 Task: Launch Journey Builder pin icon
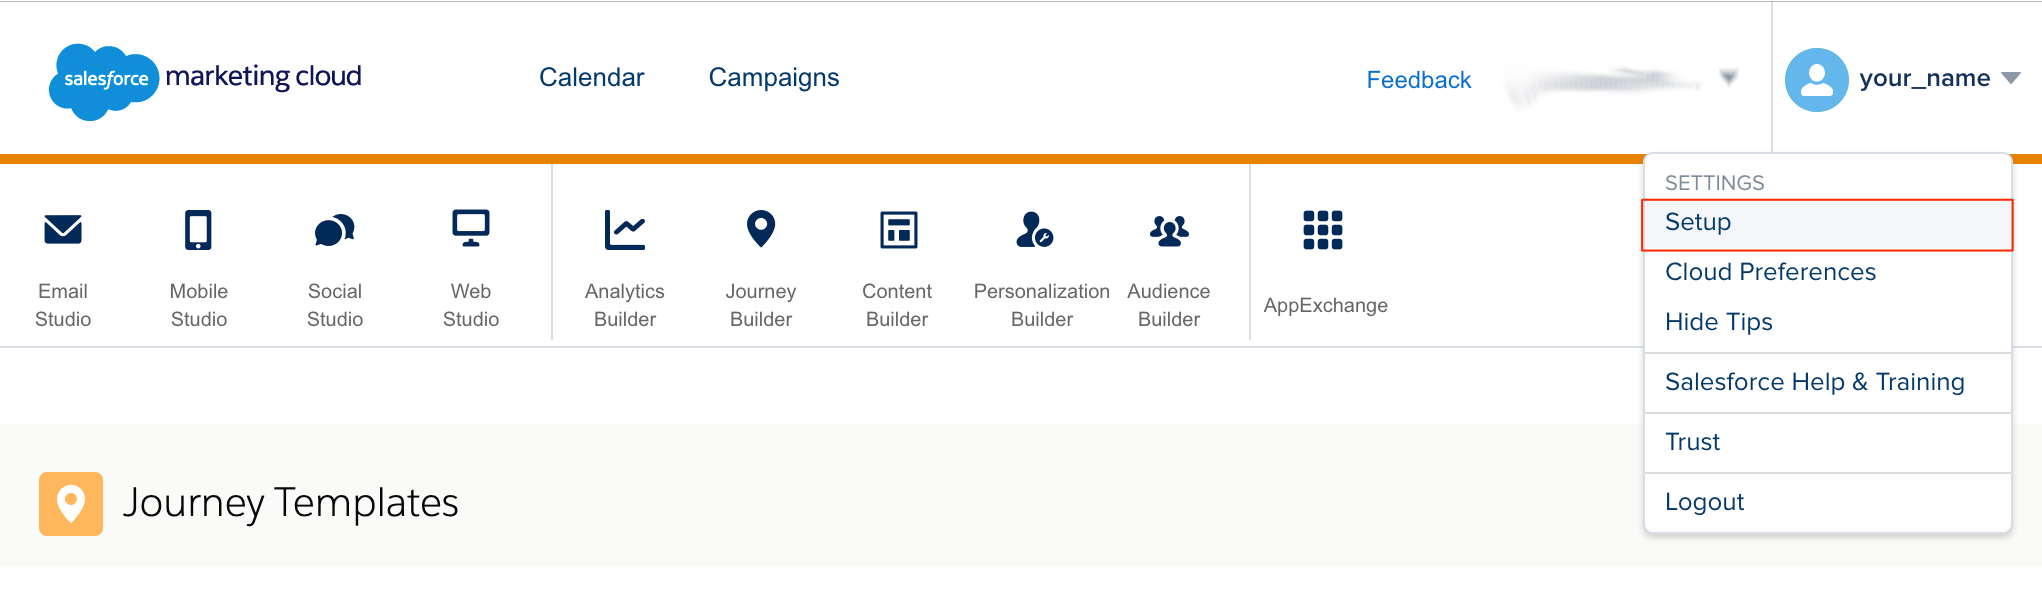click(x=761, y=229)
